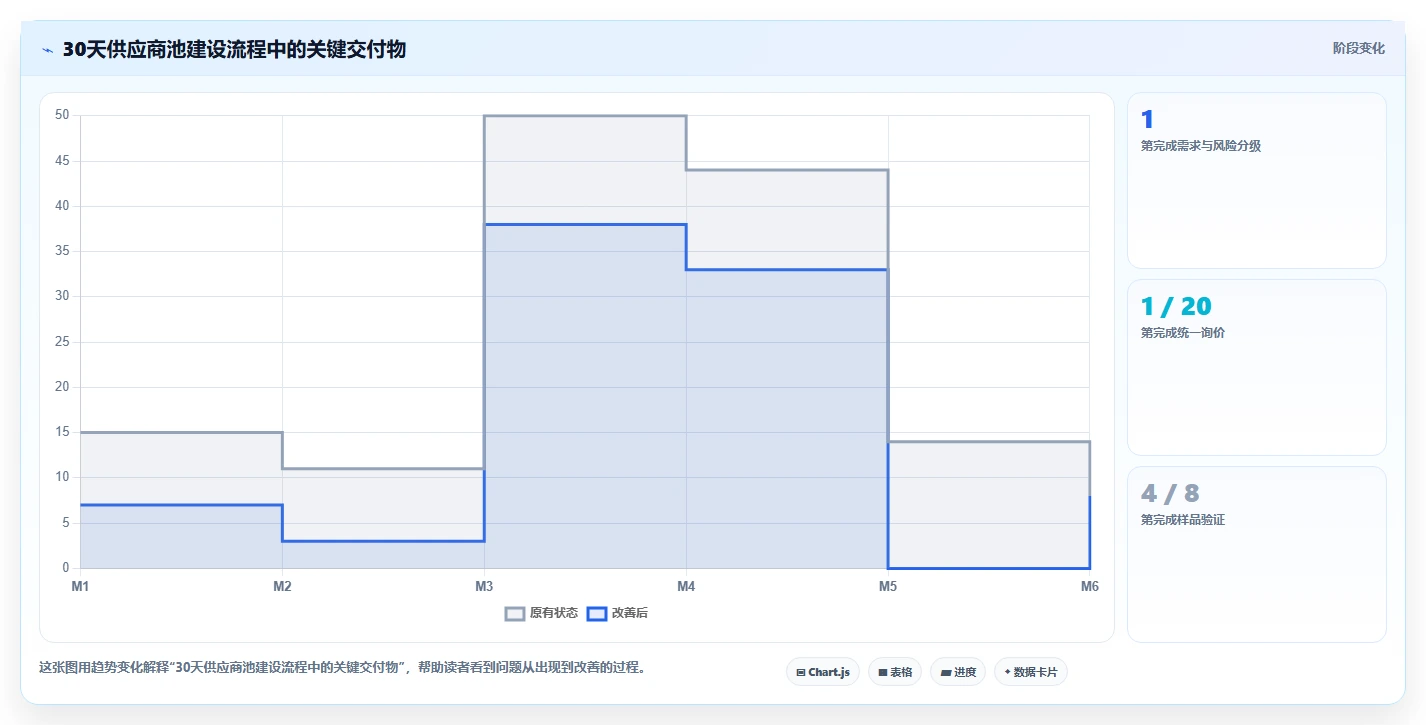This screenshot has height=725, width=1426.
Task: Click the 数据卡片 tag chip
Action: 1030,672
